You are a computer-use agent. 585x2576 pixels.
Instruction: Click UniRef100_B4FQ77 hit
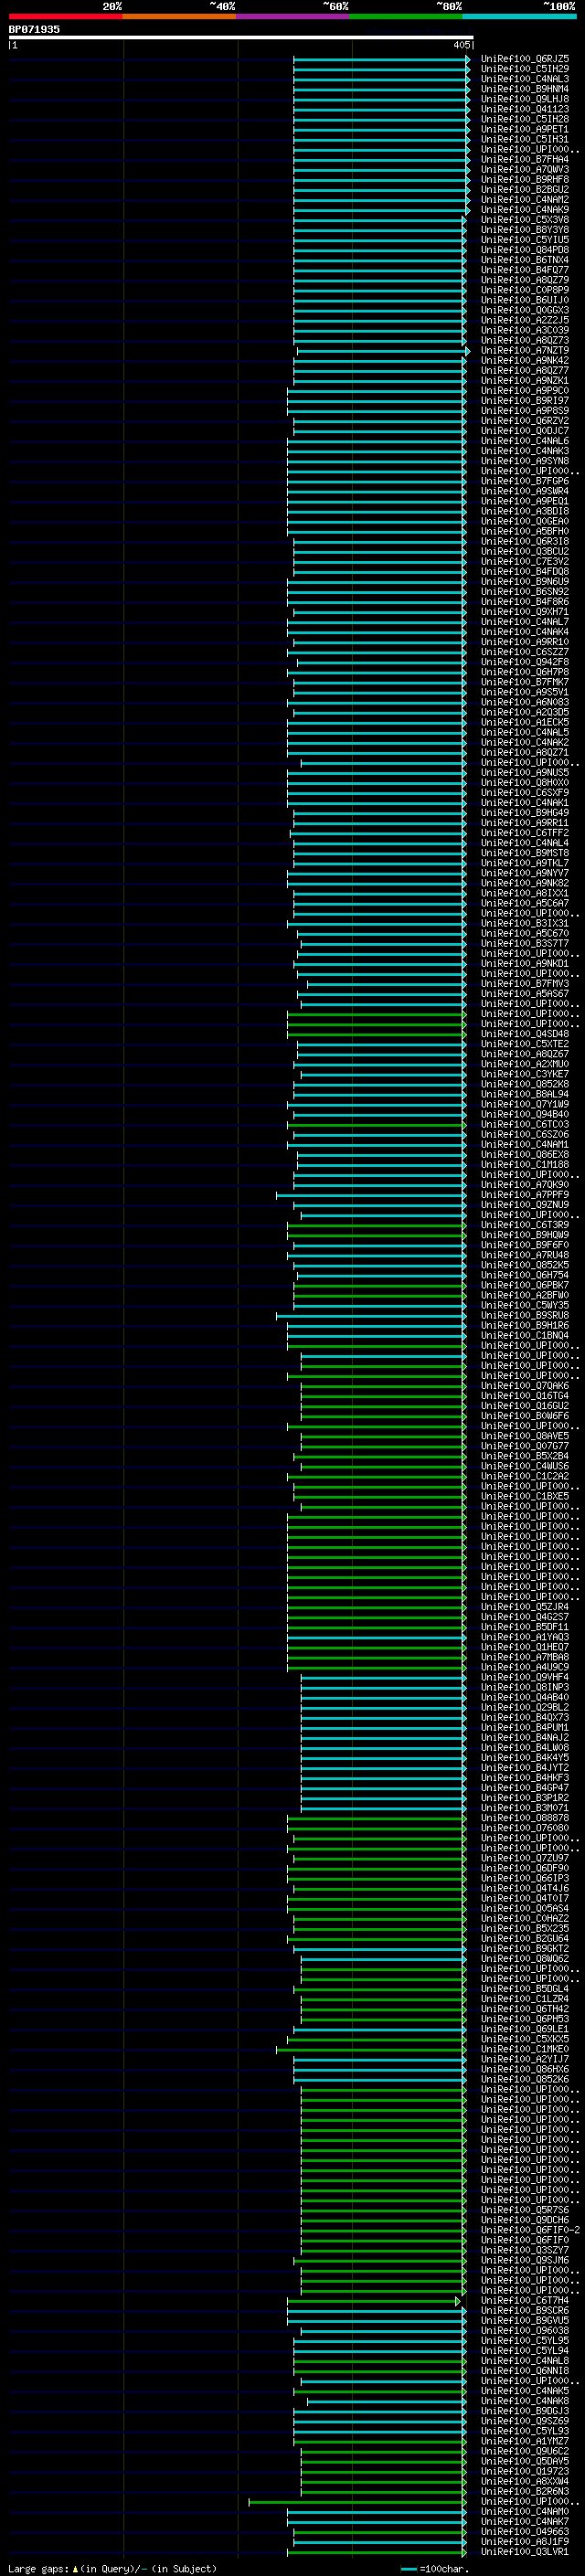[x=525, y=270]
